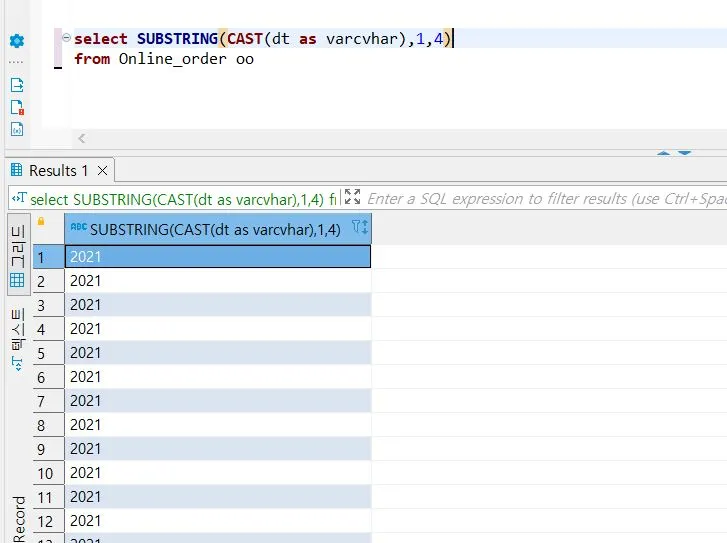Click the up arrow on panel divider
This screenshot has height=543, width=727.
point(663,153)
